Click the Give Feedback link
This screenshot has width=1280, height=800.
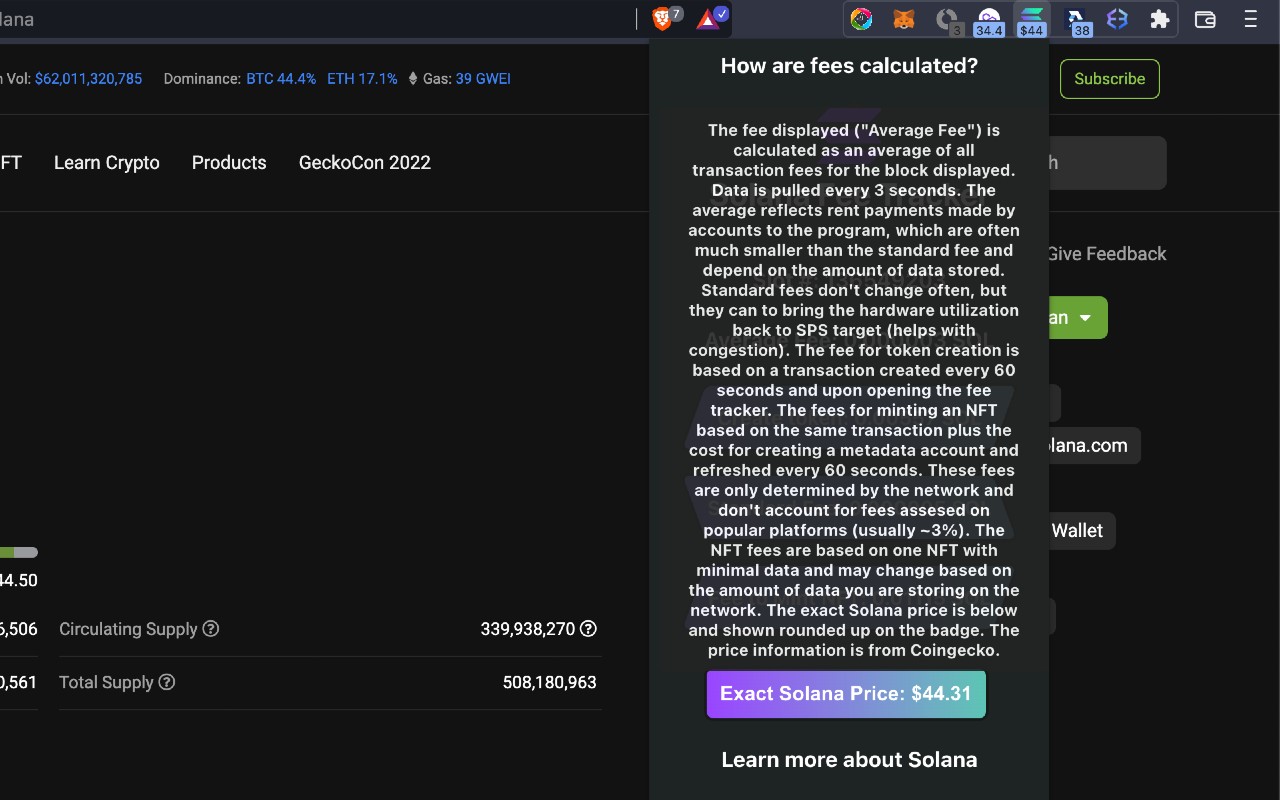(x=1106, y=254)
